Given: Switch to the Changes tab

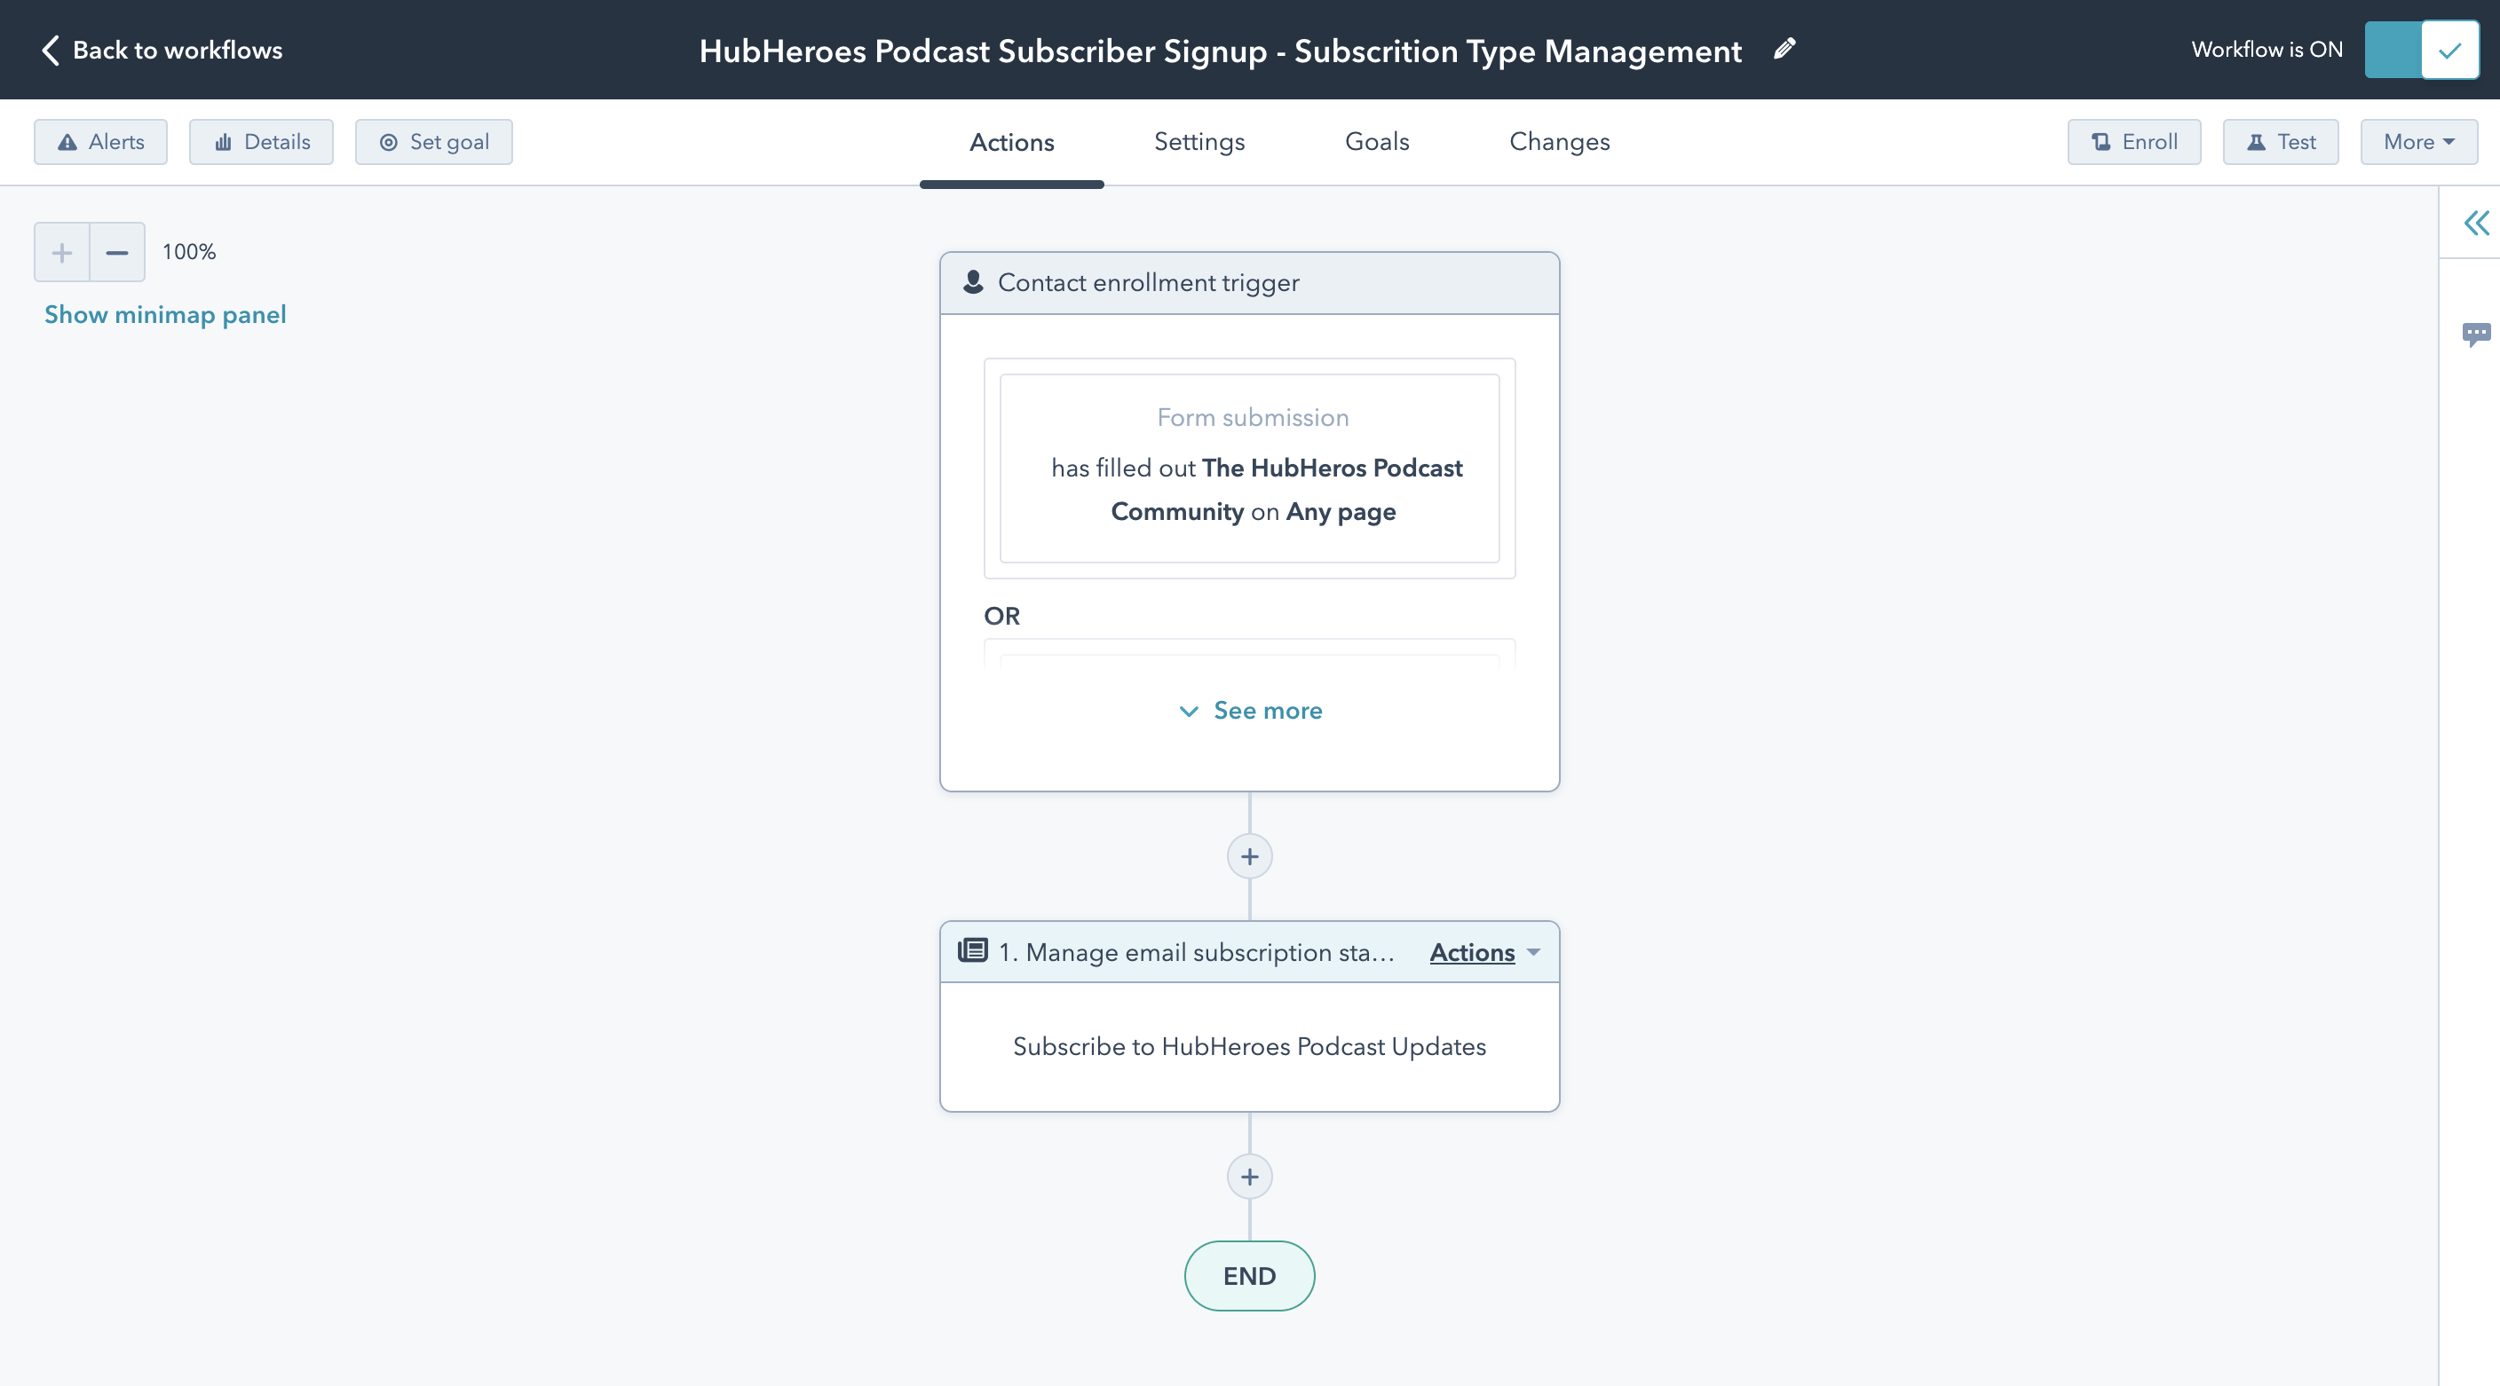Looking at the screenshot, I should point(1558,141).
